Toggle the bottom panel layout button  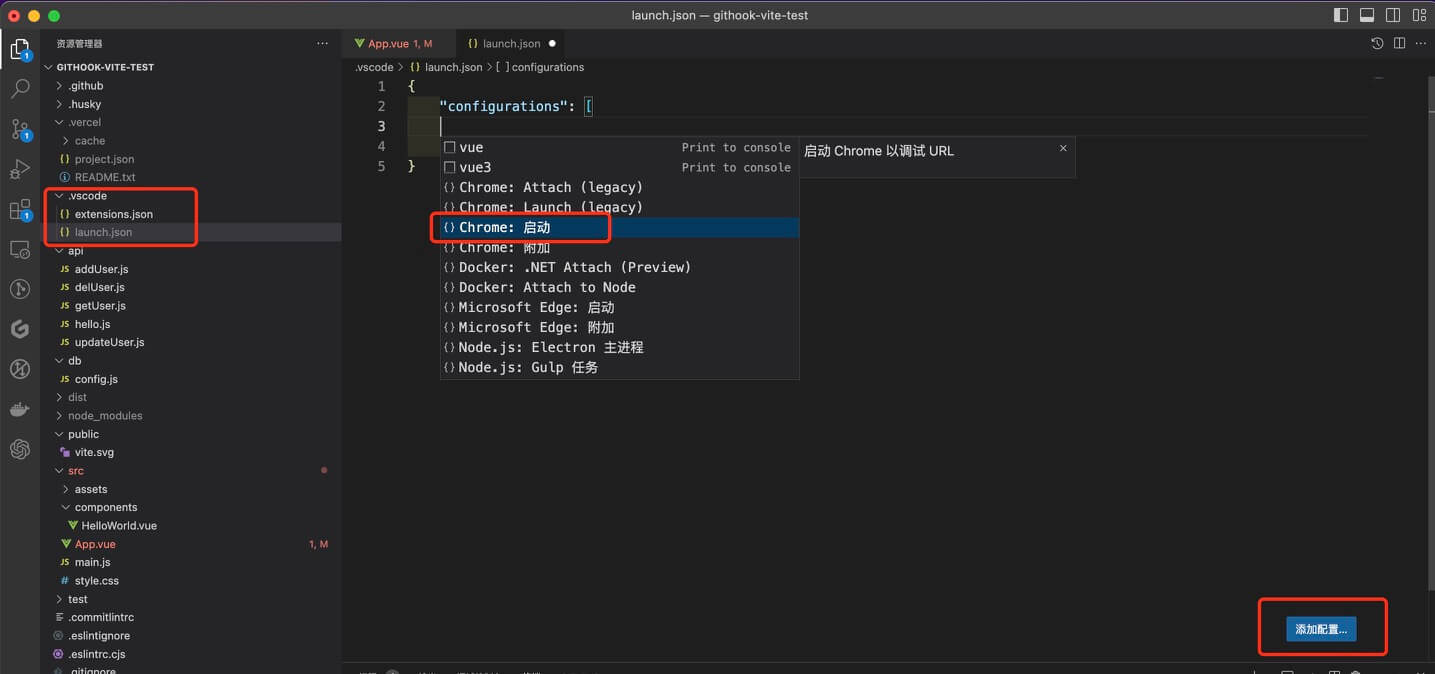tap(1367, 15)
